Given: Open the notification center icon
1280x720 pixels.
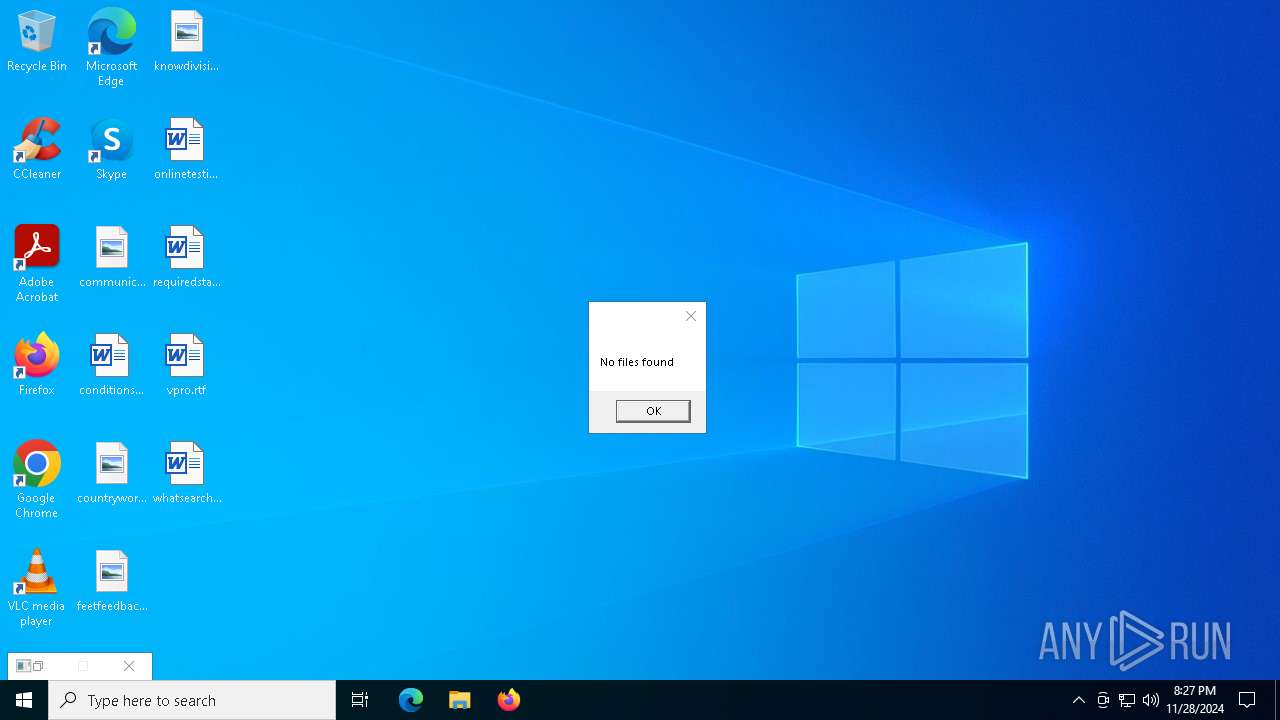Looking at the screenshot, I should [x=1247, y=700].
